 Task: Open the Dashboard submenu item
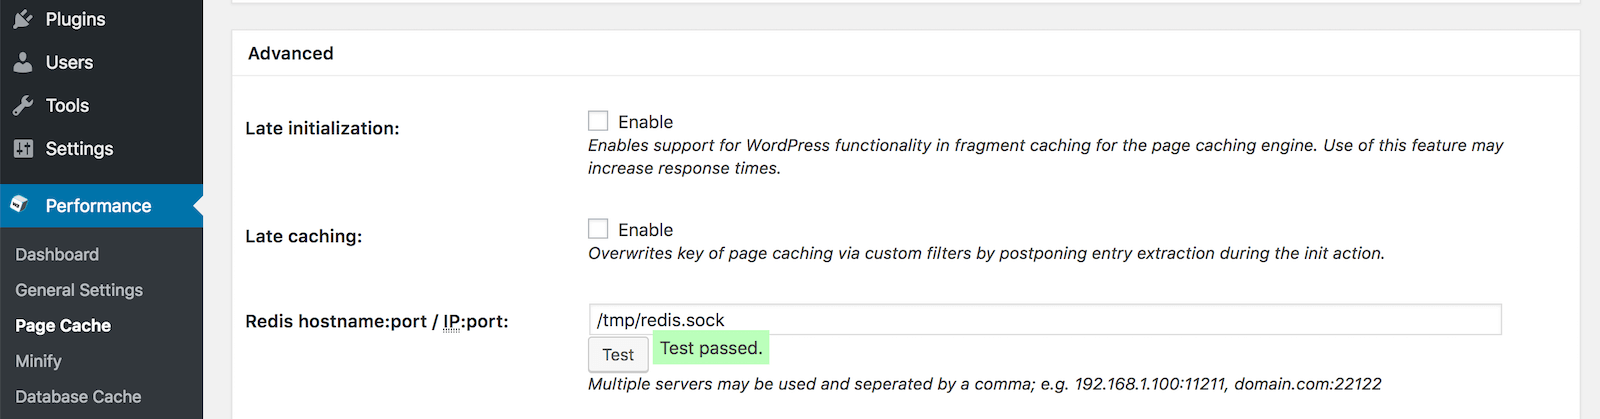57,254
